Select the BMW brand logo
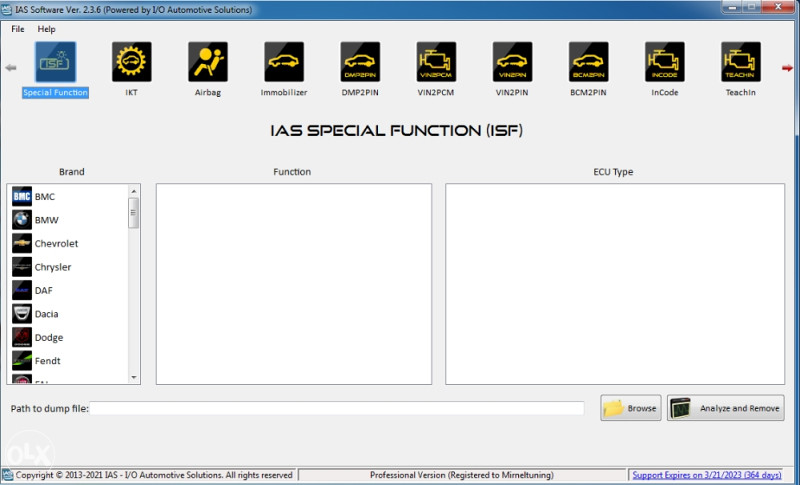Image resolution: width=800 pixels, height=485 pixels. (x=22, y=220)
